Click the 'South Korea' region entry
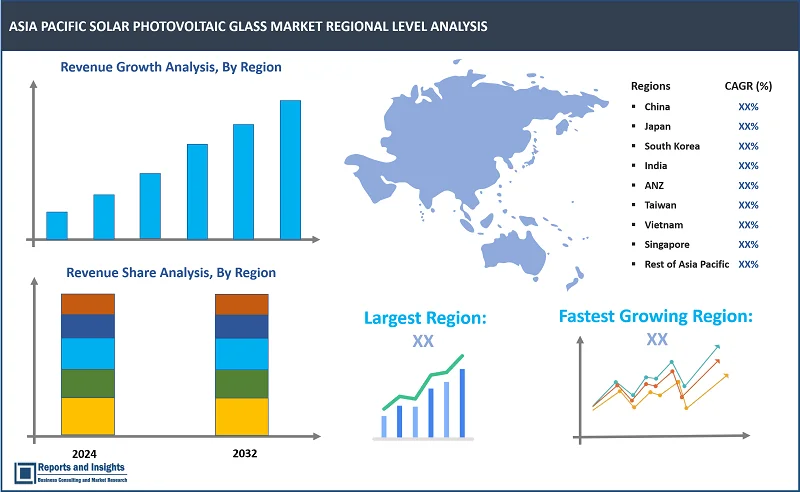The image size is (800, 492). (672, 146)
